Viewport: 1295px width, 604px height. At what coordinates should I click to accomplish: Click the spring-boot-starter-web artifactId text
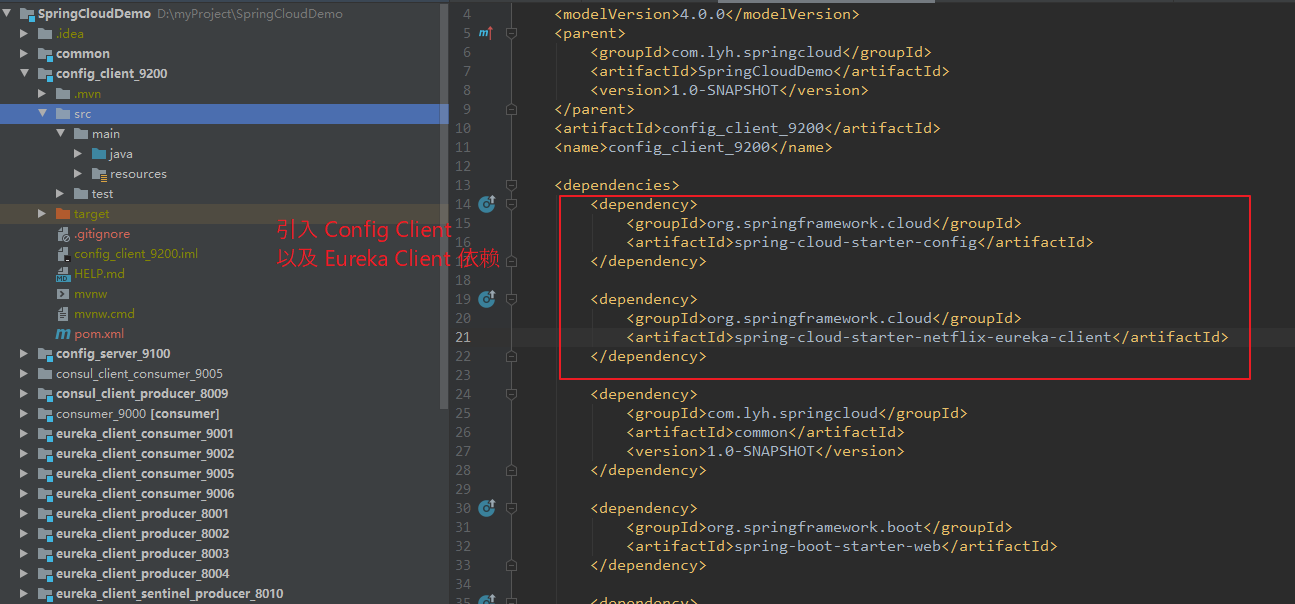837,546
